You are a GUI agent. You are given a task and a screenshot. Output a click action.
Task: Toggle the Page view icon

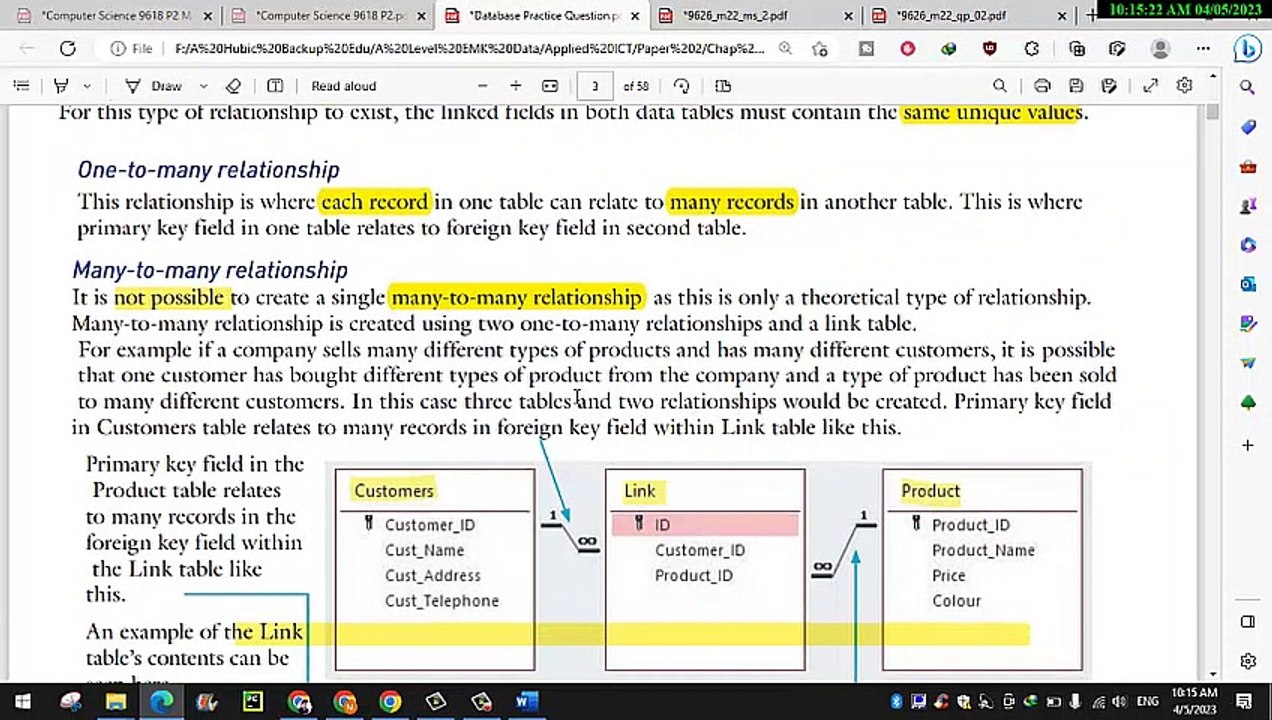(x=723, y=86)
